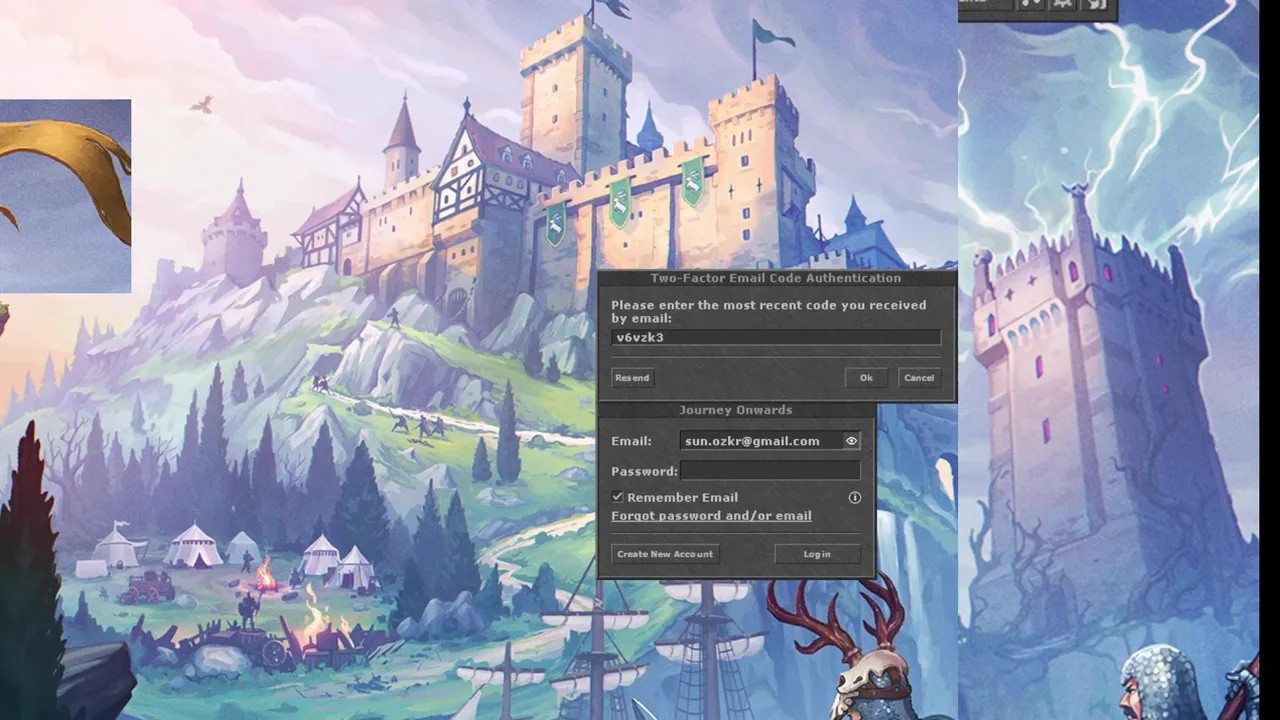Select the golden artwork thumbnail at left

65,196
